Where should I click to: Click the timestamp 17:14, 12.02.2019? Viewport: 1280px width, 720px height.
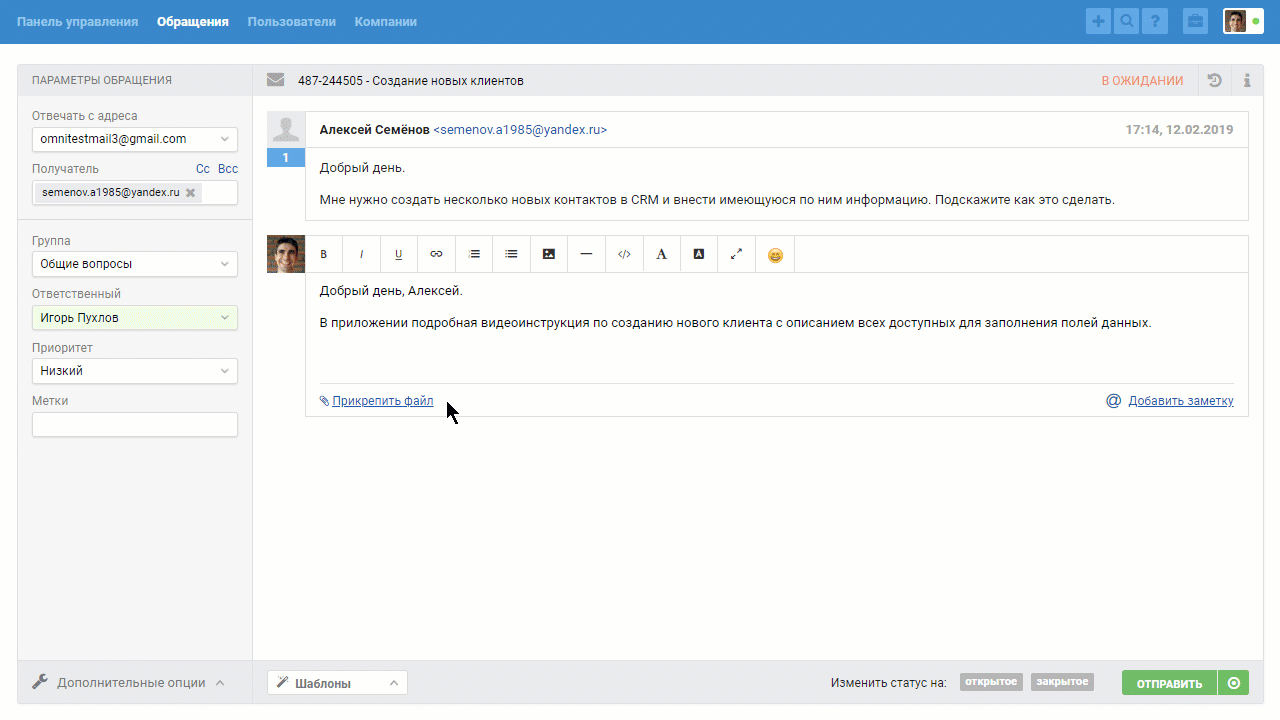1179,130
